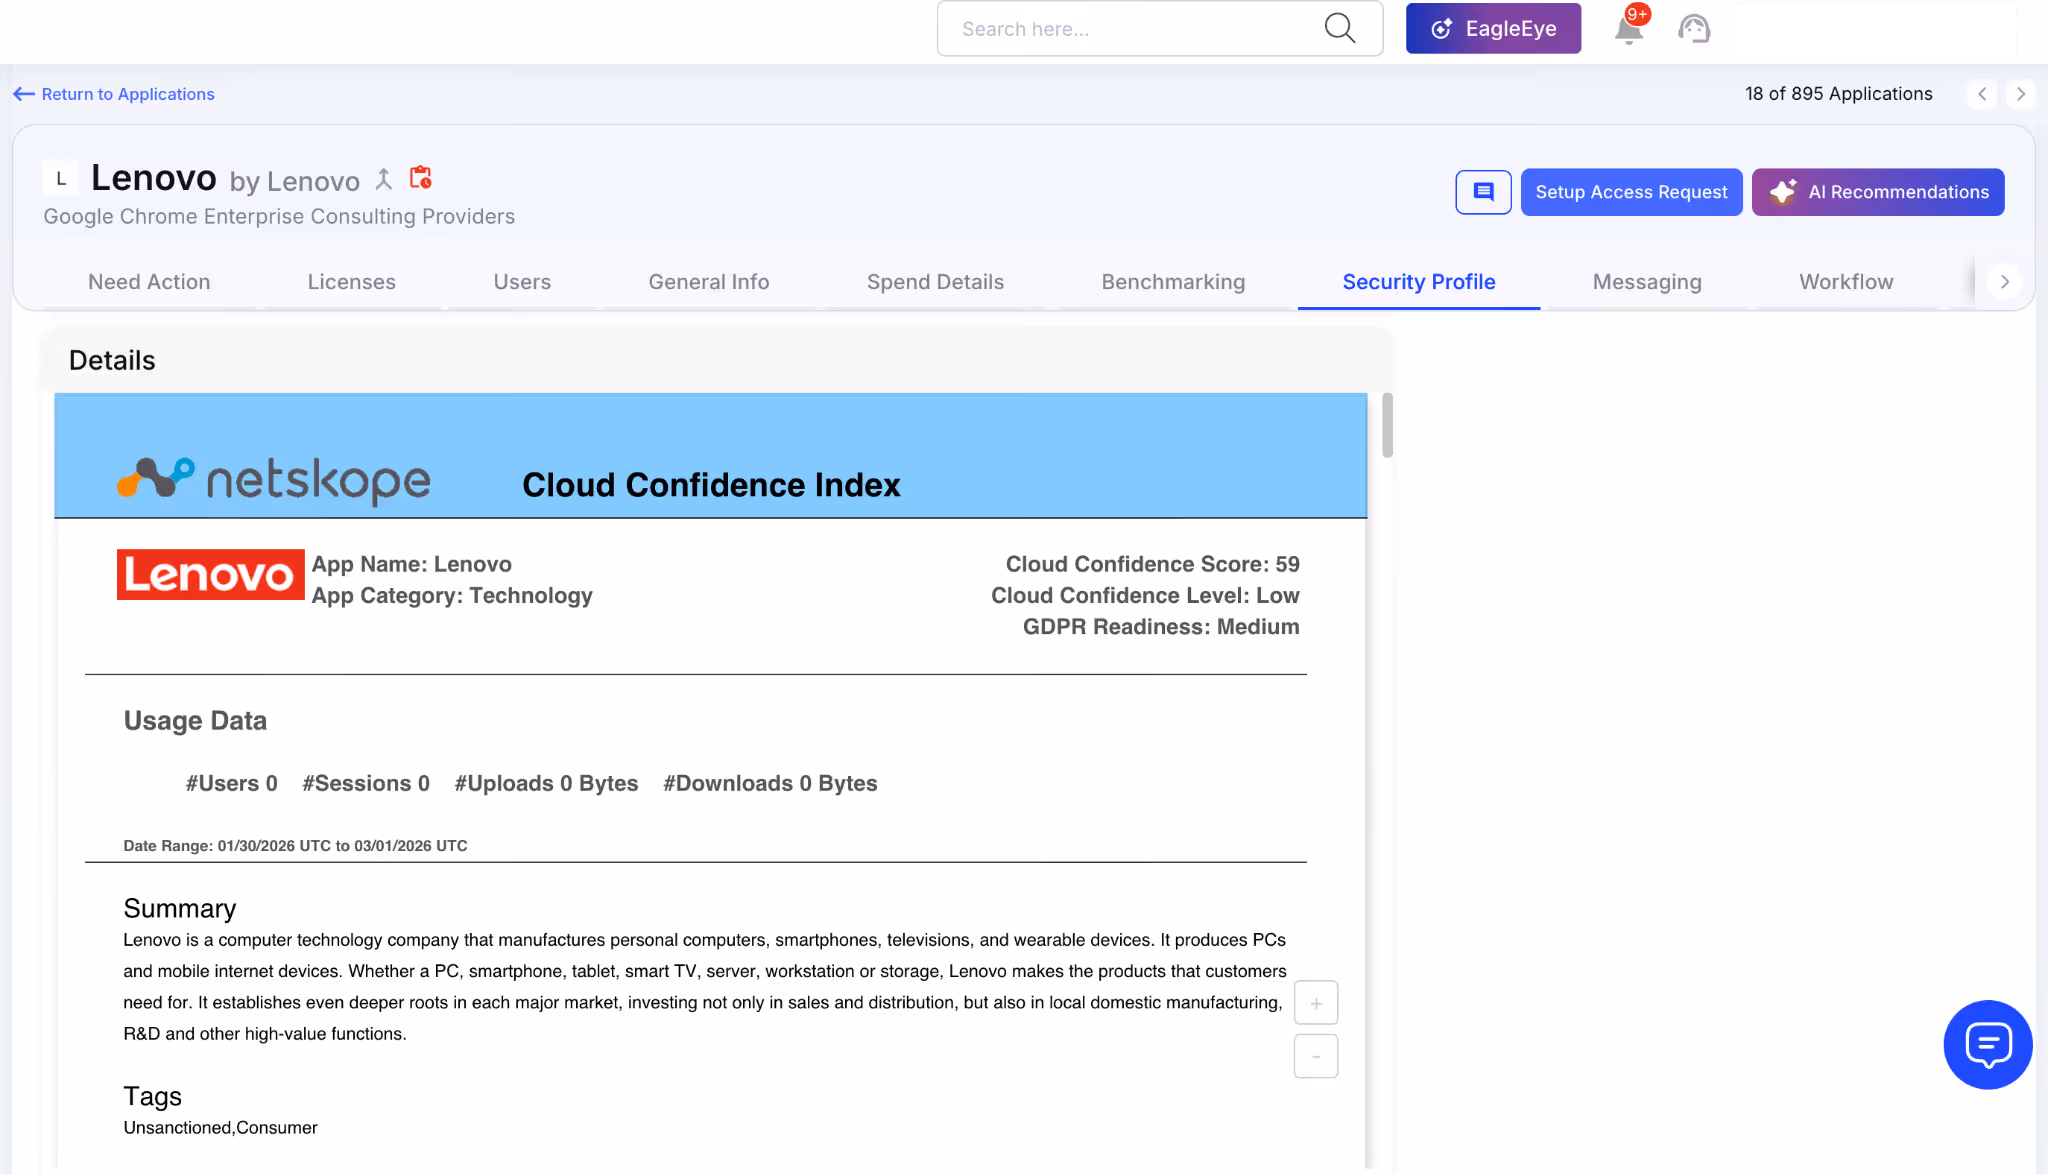Click '#Downloads 0 Bytes' usage value

point(770,784)
